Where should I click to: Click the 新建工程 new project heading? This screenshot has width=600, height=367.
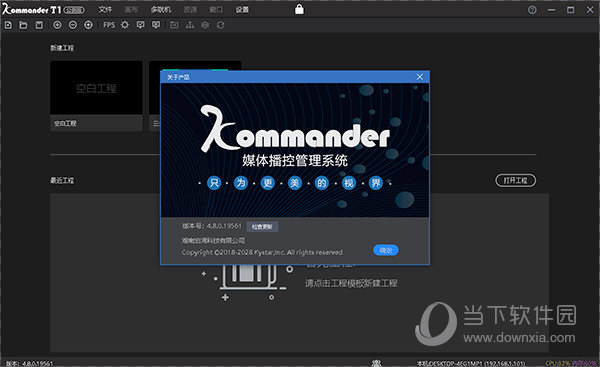click(62, 48)
